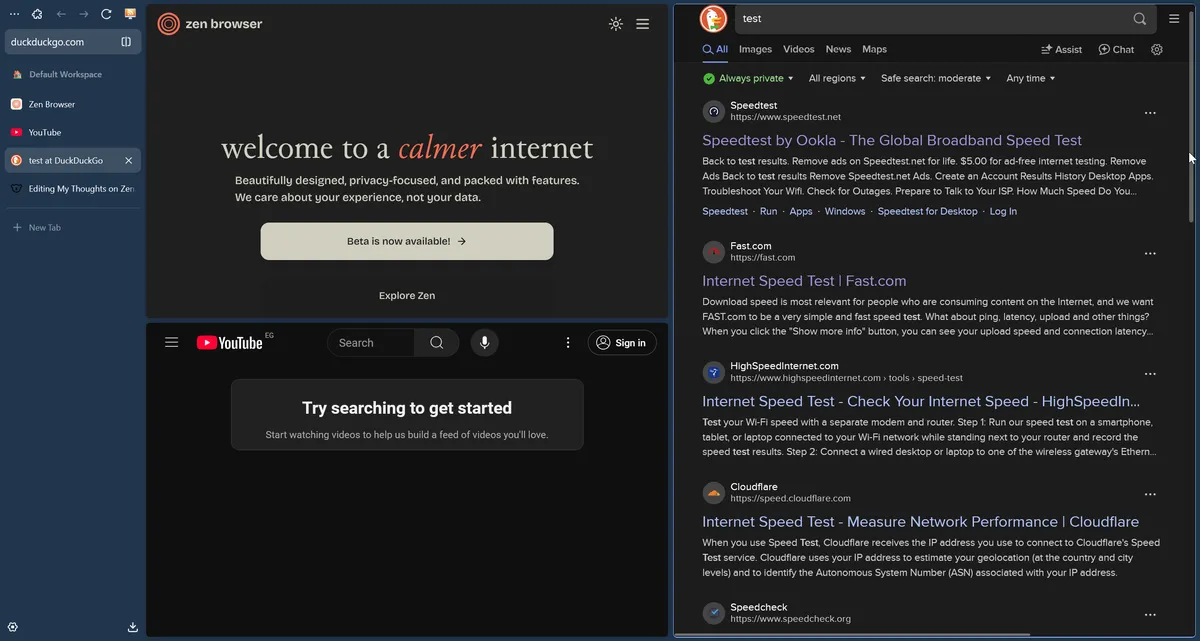This screenshot has height=641, width=1200.
Task: Click the Windows sitelink under Speedtest
Action: 845,211
